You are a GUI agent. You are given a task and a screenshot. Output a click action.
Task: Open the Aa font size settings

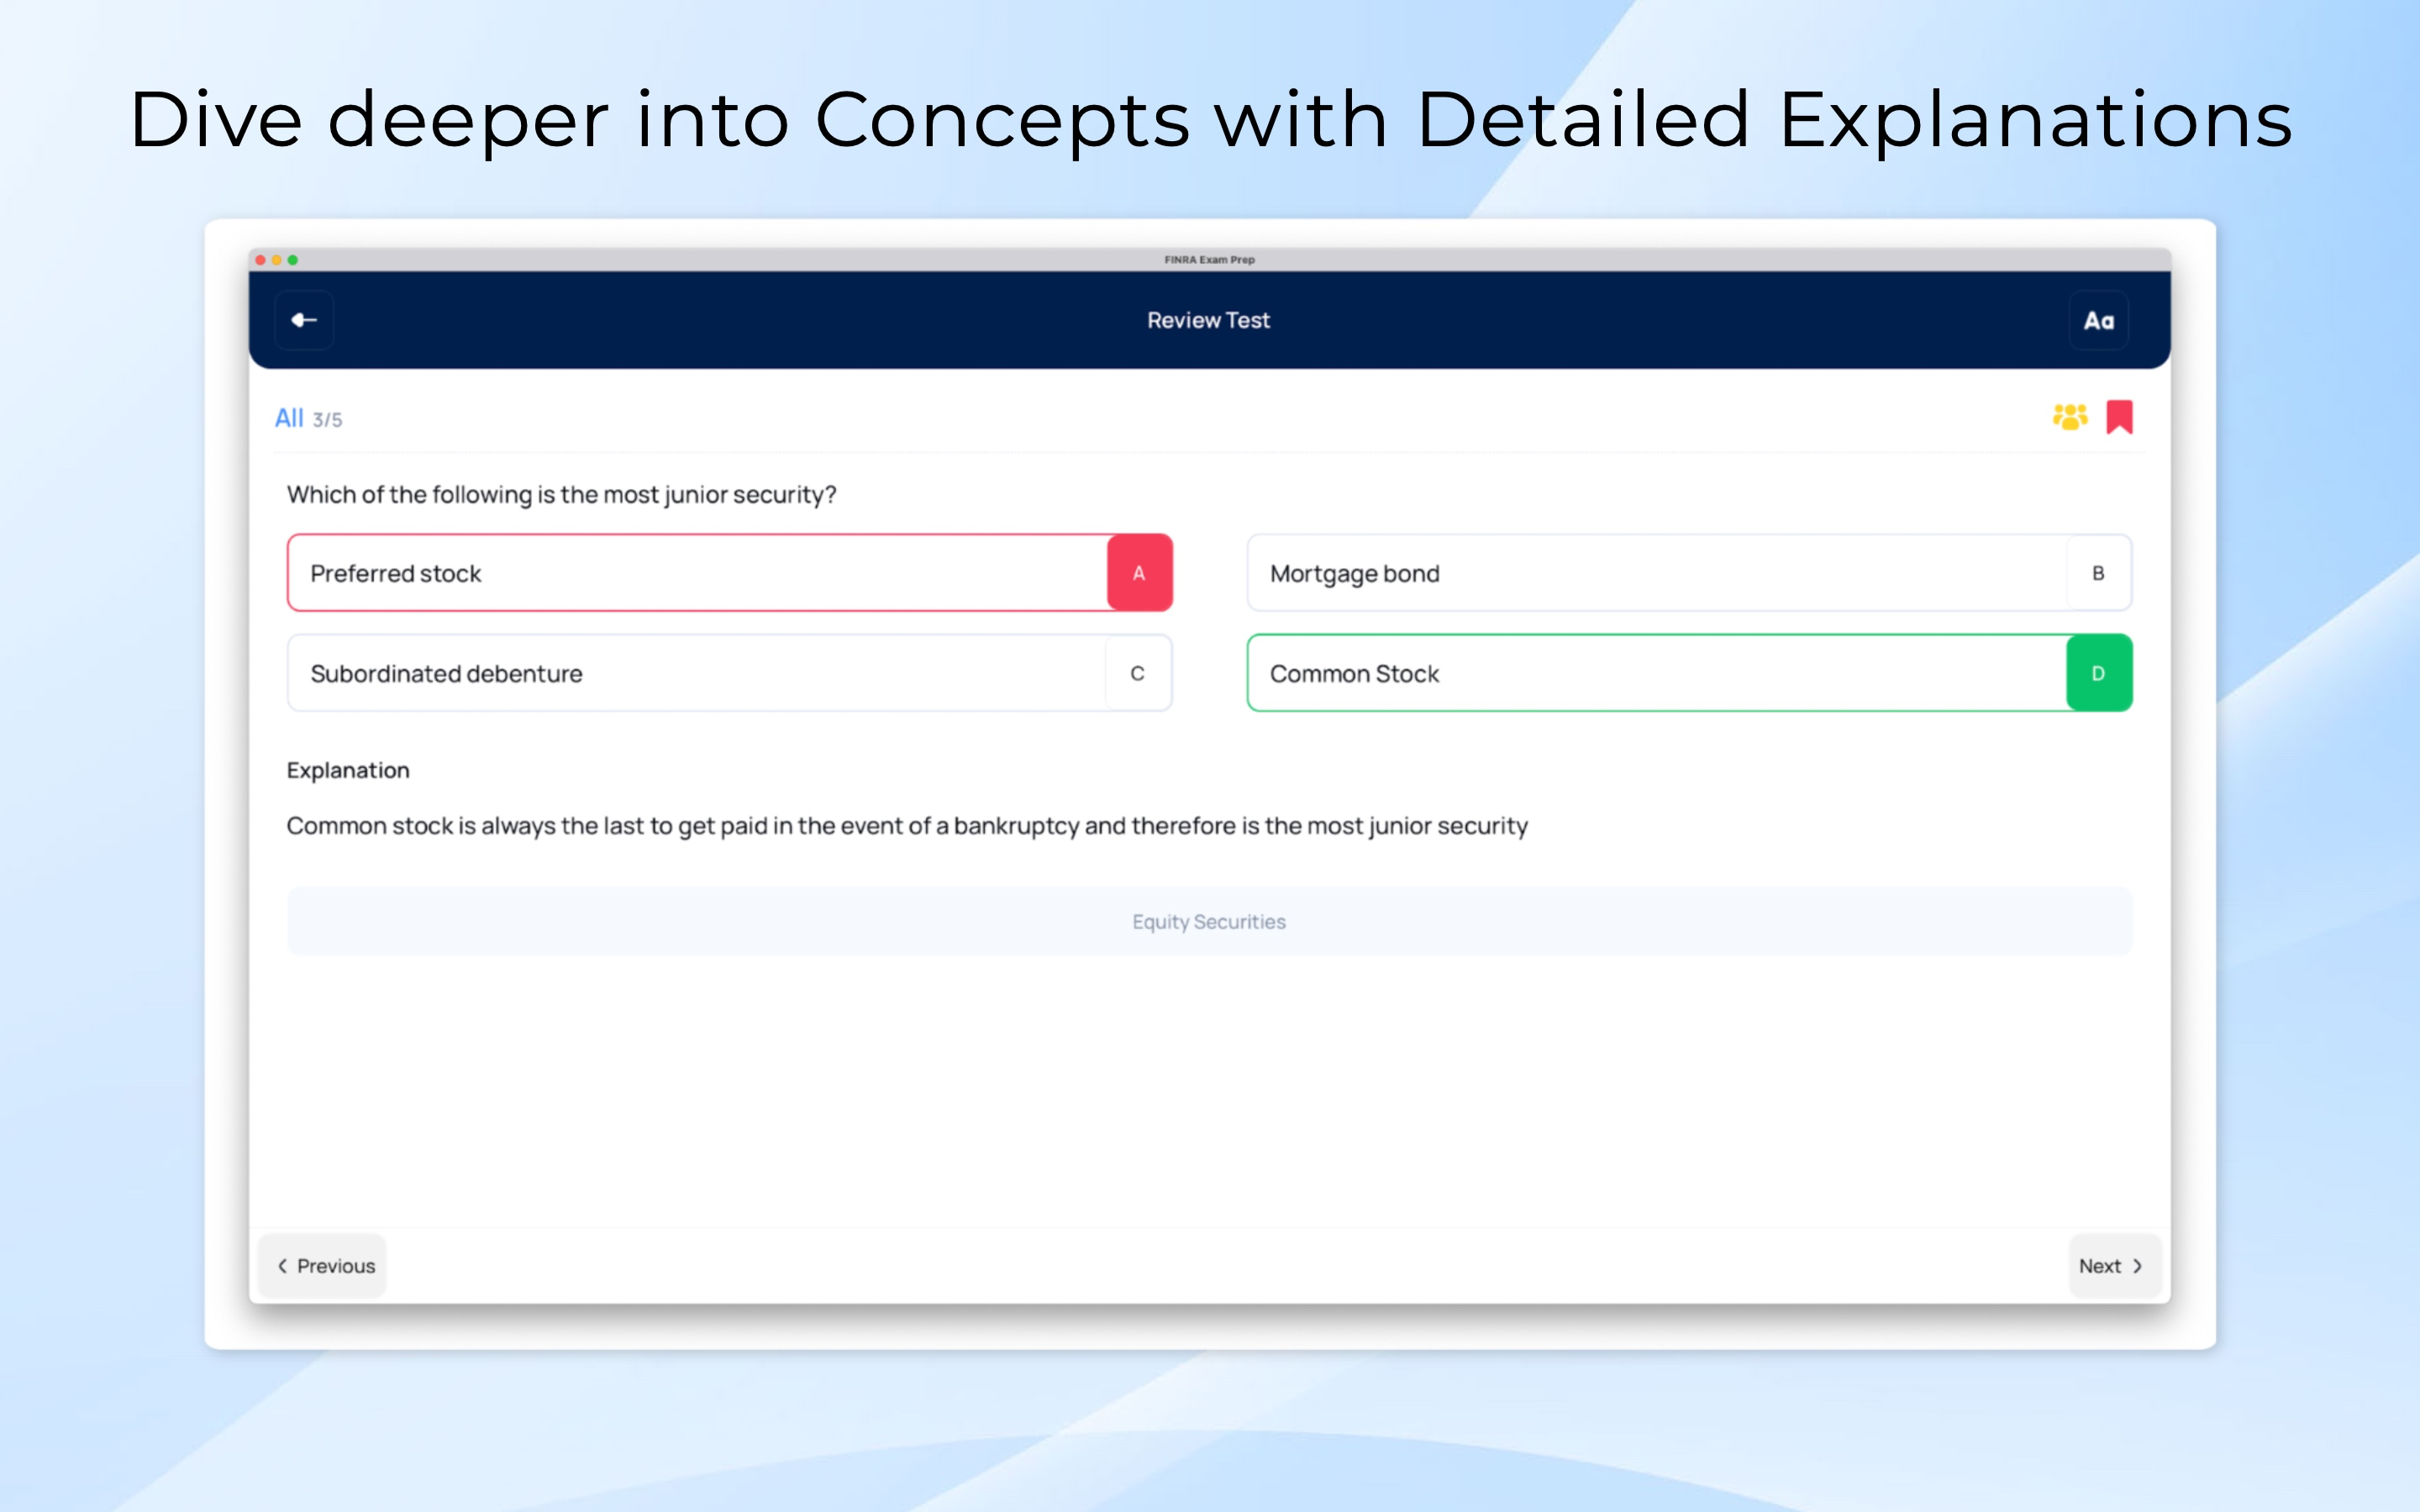2099,320
